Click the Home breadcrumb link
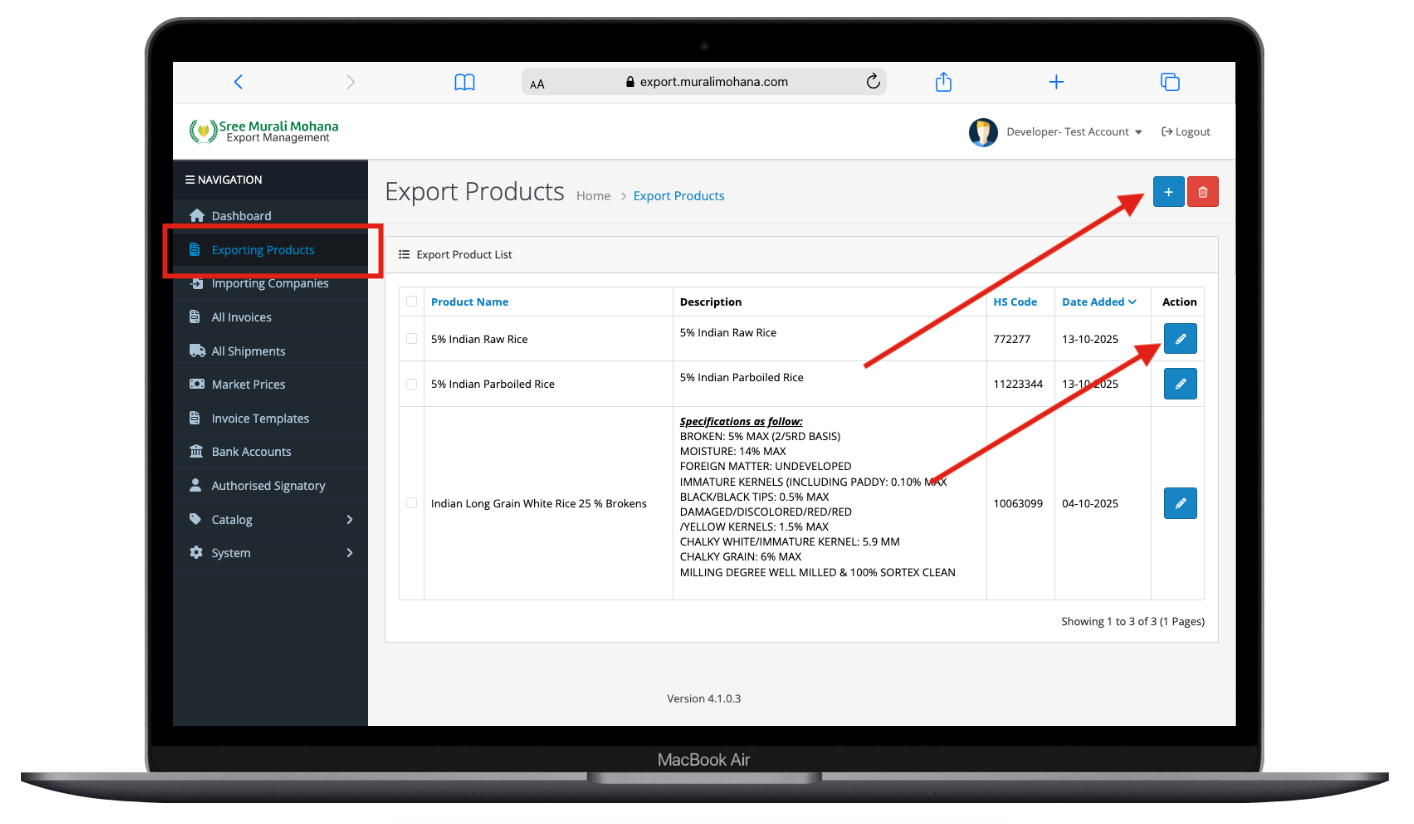 tap(593, 195)
